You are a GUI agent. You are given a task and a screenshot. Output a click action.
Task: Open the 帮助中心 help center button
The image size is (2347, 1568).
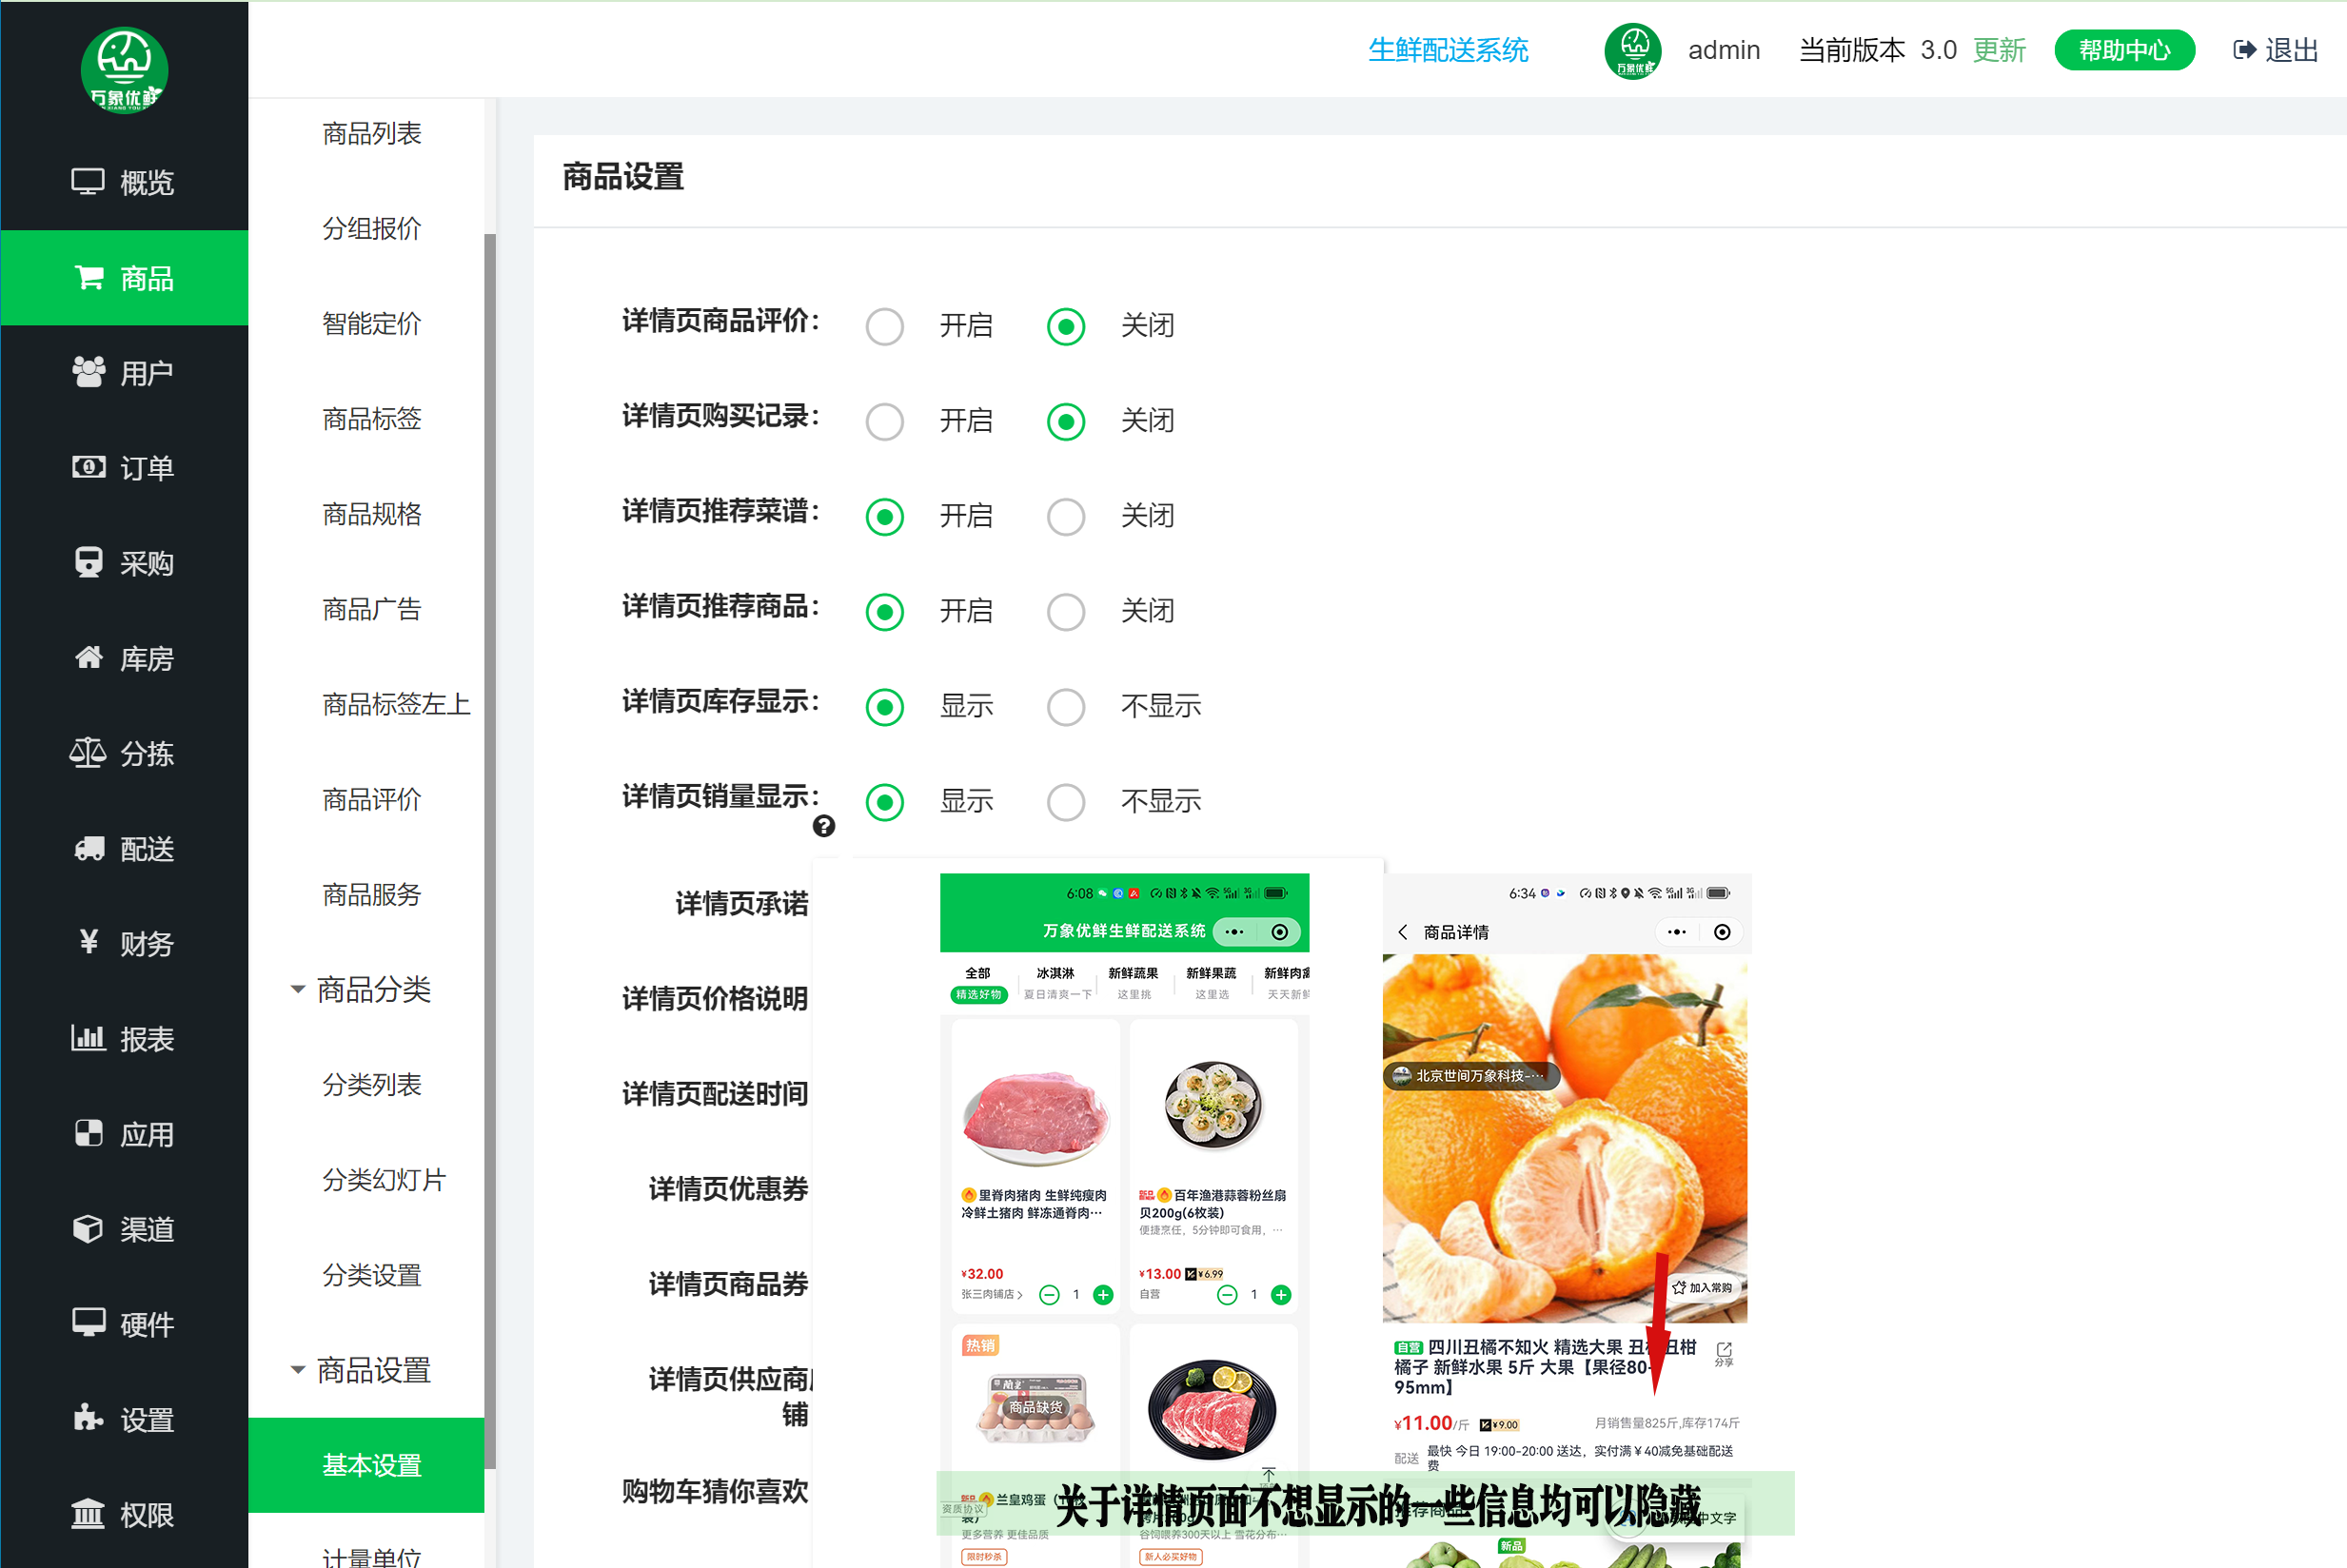coord(2124,50)
